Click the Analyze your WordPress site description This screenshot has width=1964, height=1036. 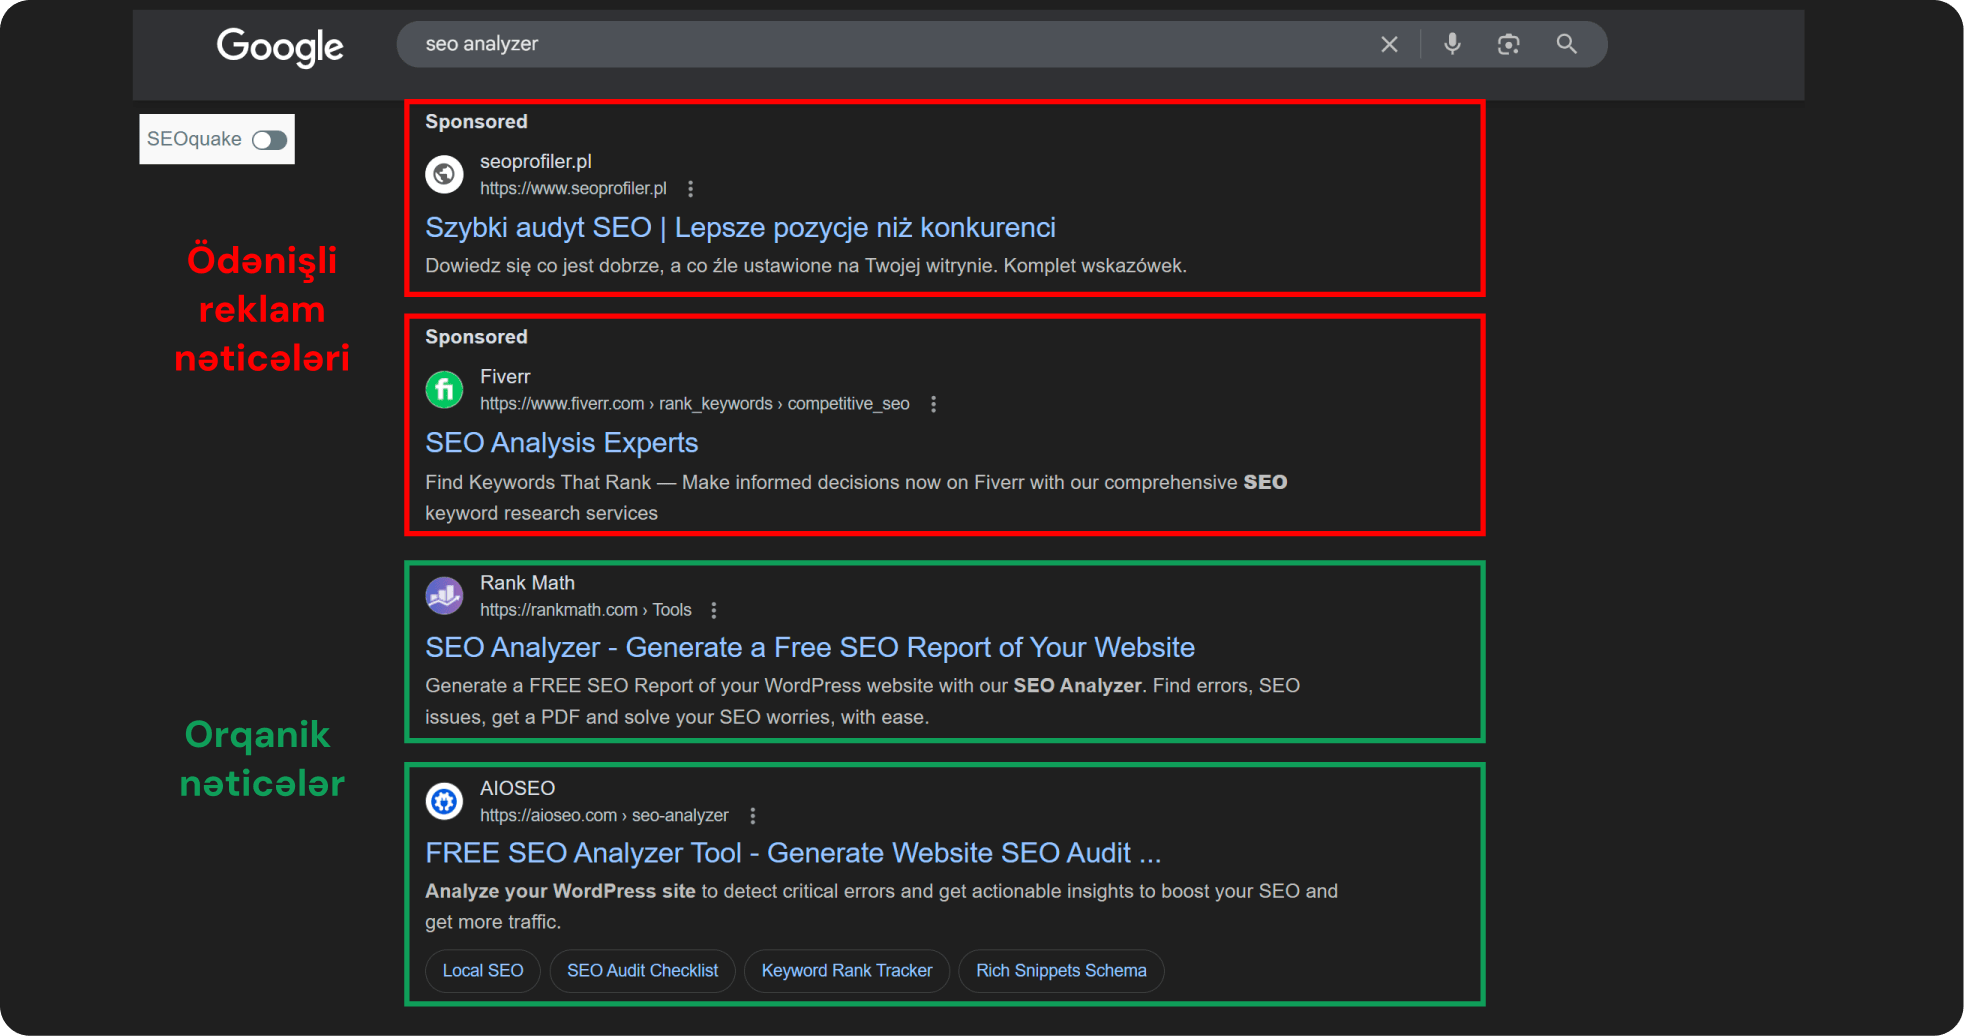point(881,906)
